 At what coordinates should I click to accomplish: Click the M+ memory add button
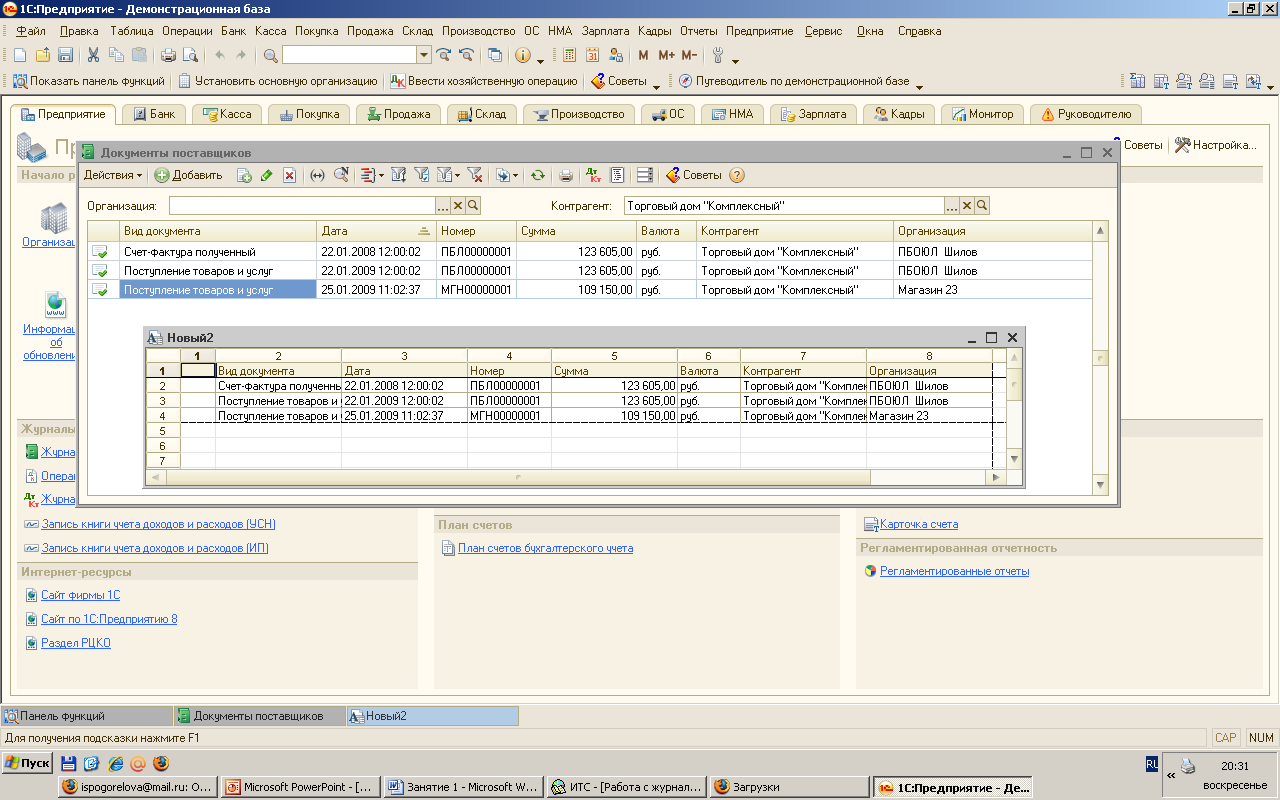[x=667, y=55]
